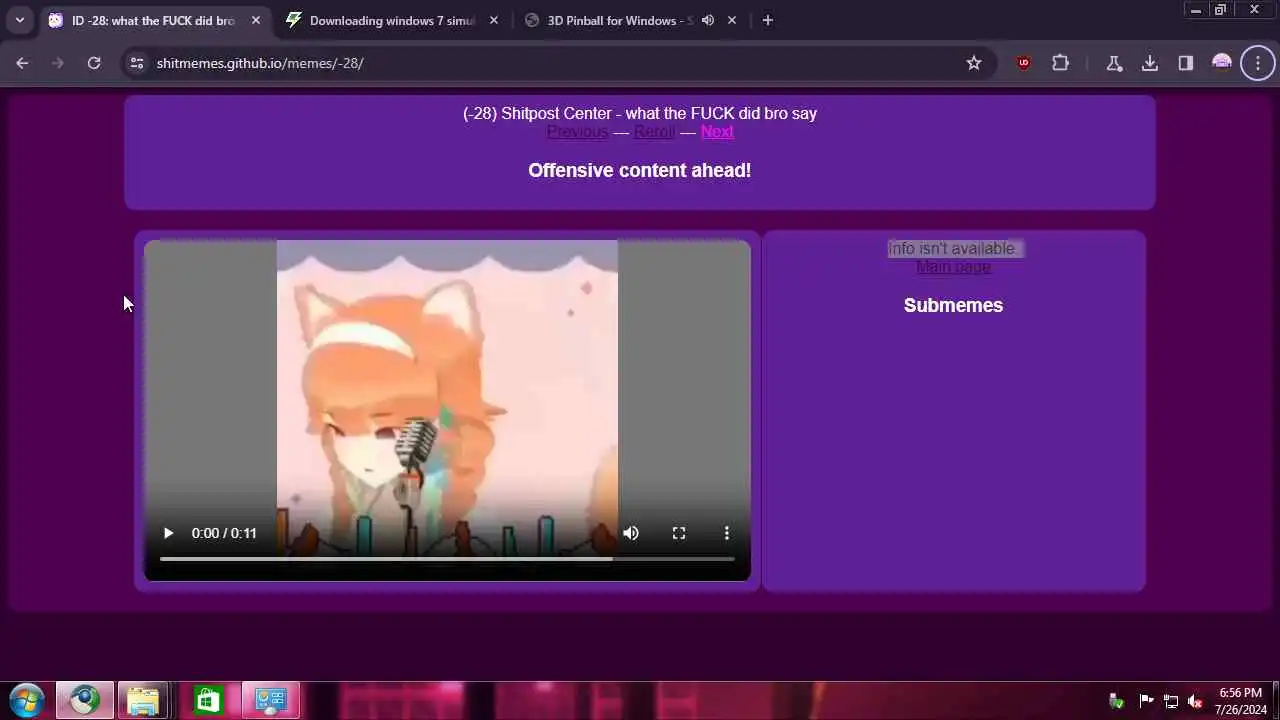Reload the current page
Viewport: 1280px width, 720px height.
pyautogui.click(x=94, y=63)
